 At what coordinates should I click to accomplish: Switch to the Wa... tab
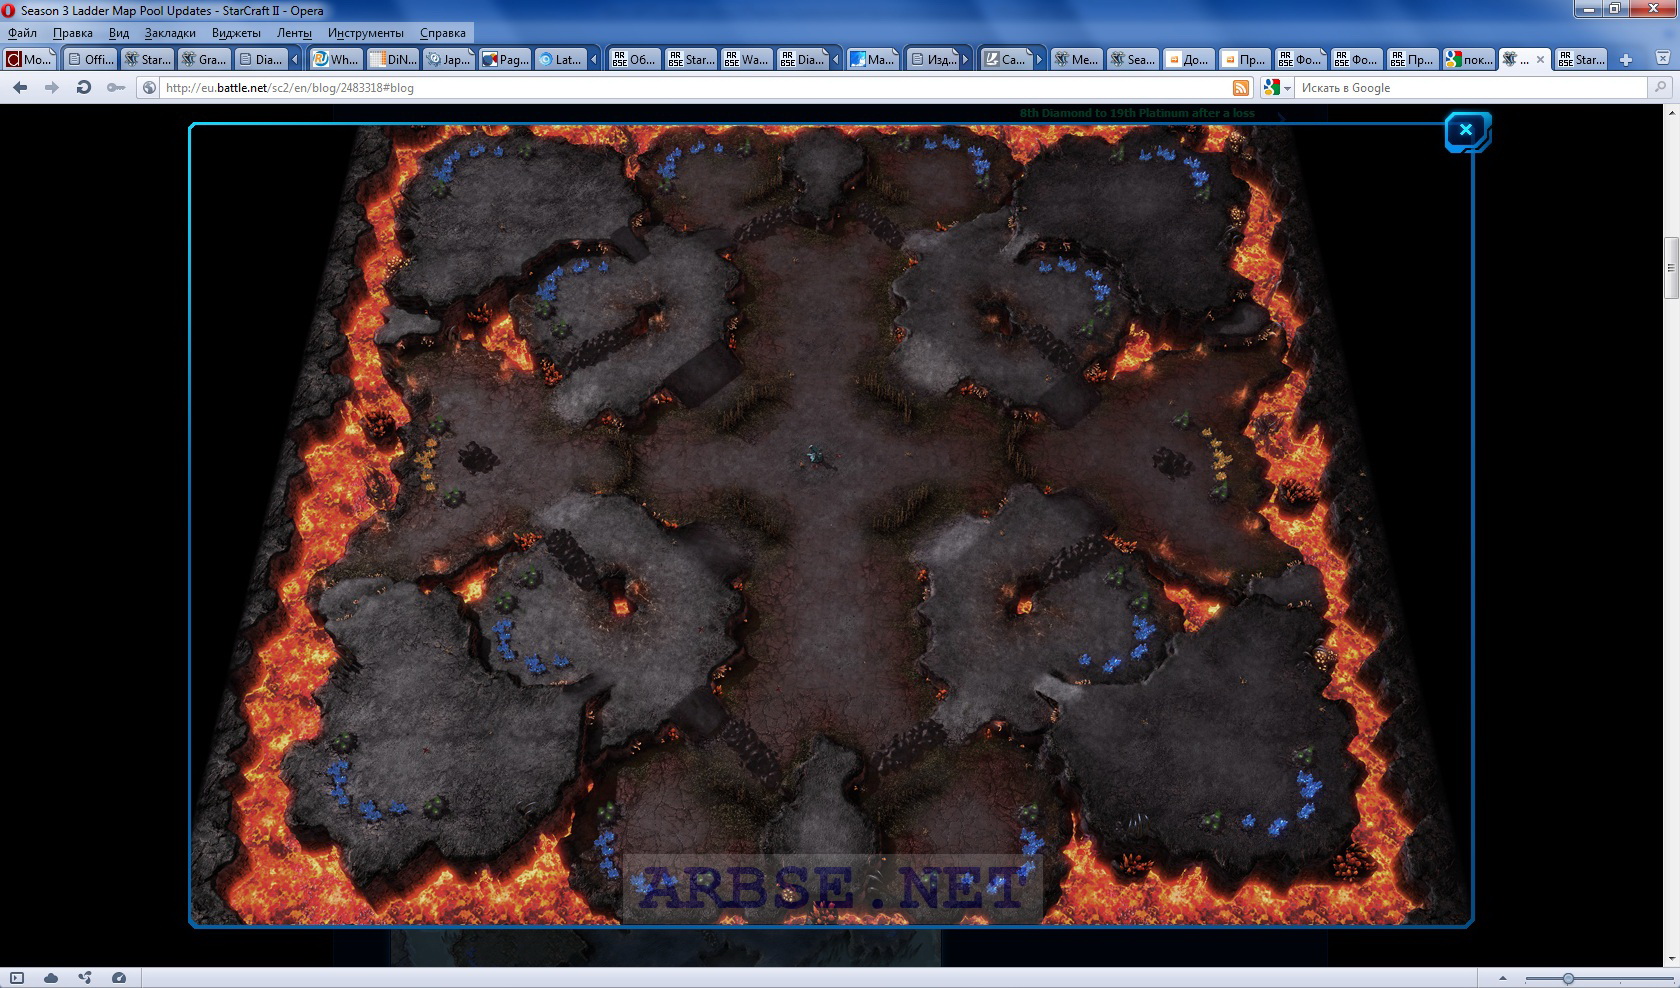click(746, 59)
